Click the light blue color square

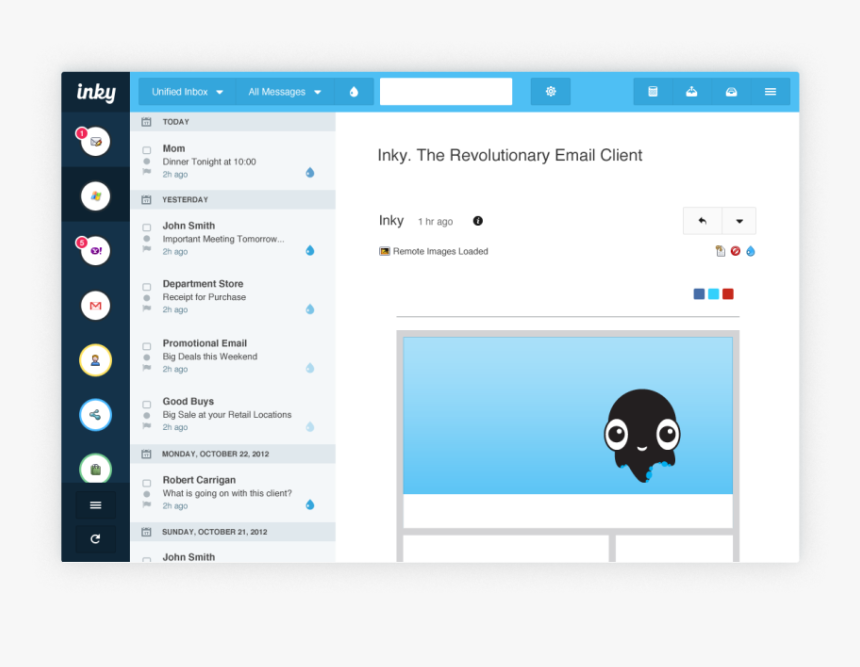(x=714, y=294)
